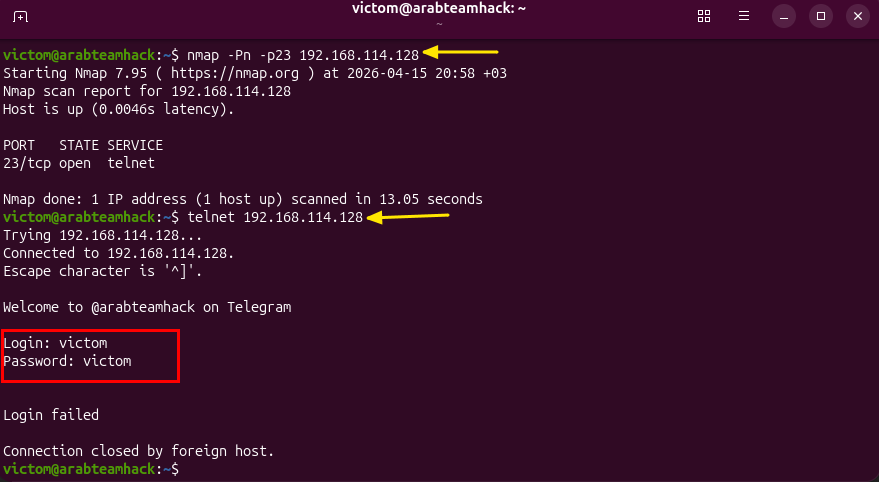This screenshot has width=879, height=482.
Task: Click the last empty shell prompt
Action: coord(180,468)
